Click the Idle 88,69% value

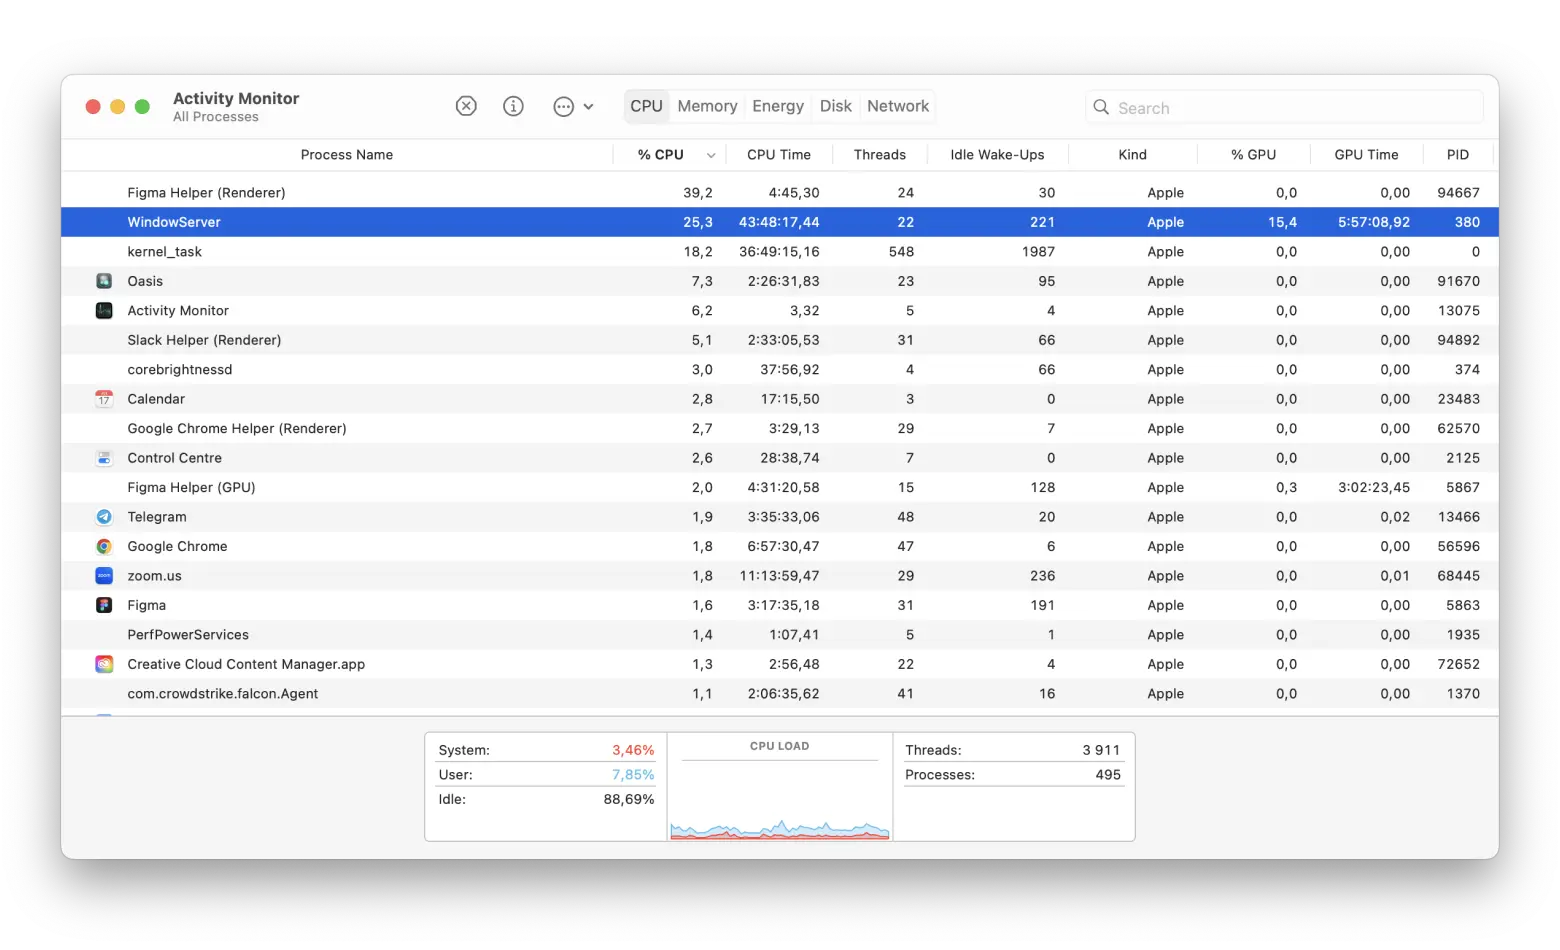(629, 799)
